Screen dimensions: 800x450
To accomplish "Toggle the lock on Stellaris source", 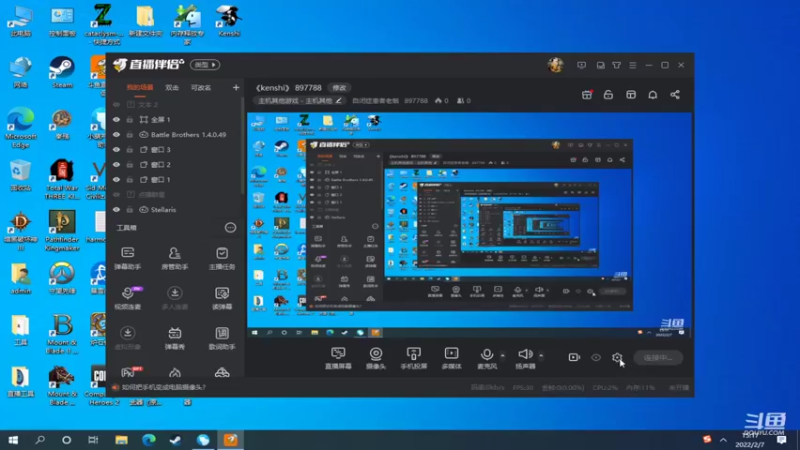I will pos(130,210).
